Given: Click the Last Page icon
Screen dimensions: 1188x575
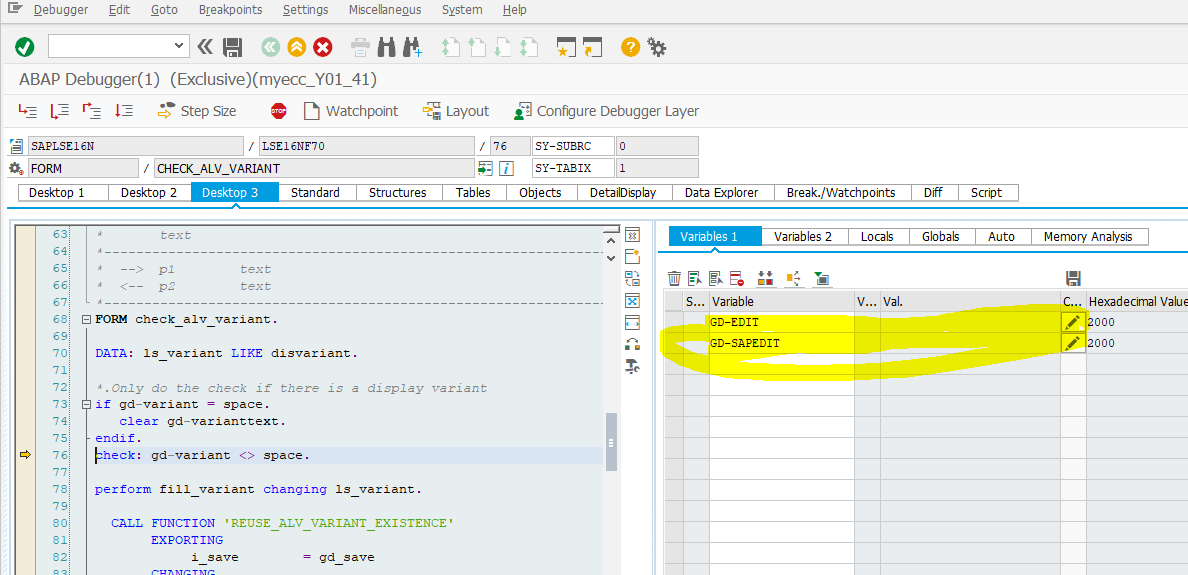Looking at the screenshot, I should tap(528, 47).
